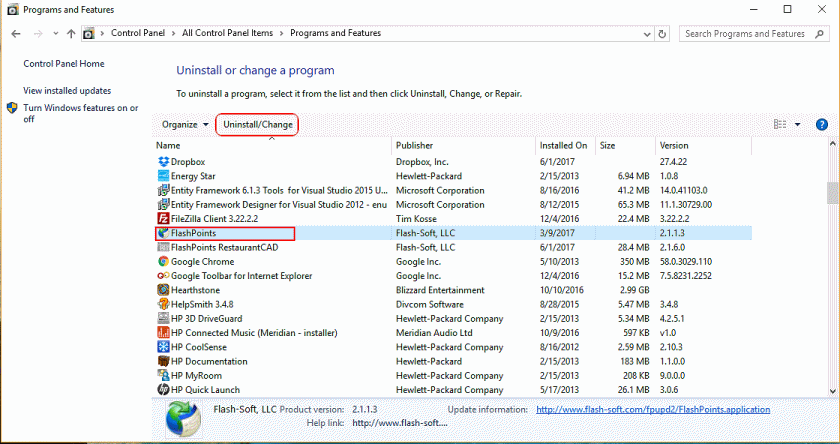Open the FlashPoints update information URL

653,409
